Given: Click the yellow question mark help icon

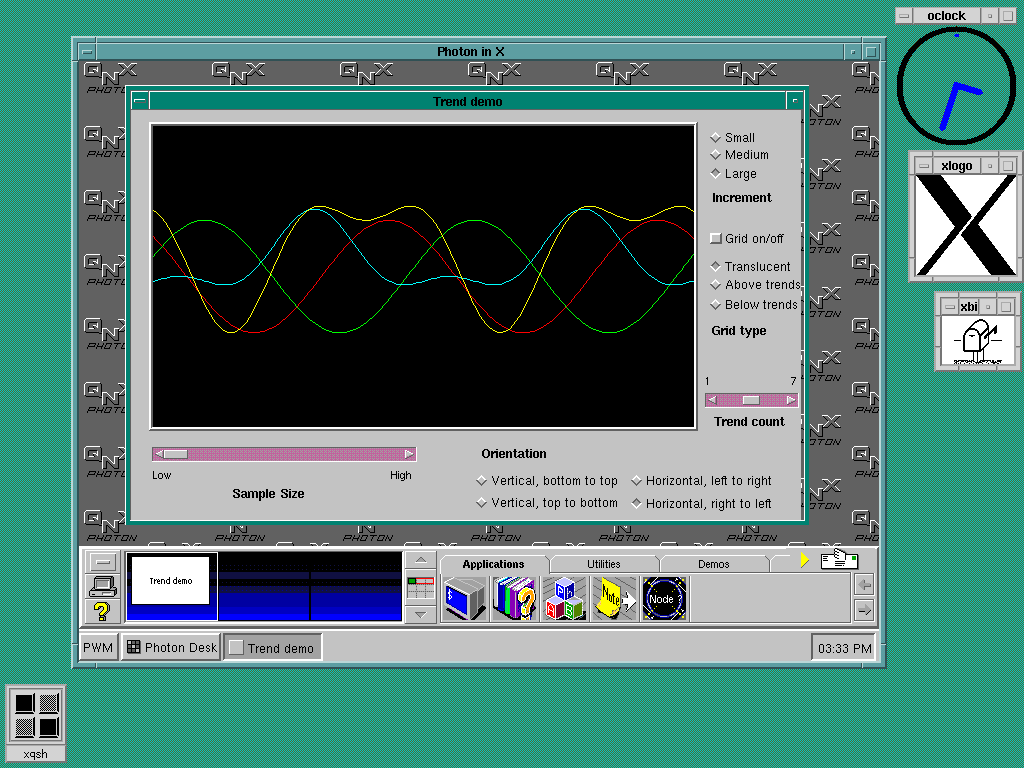Looking at the screenshot, I should pyautogui.click(x=102, y=611).
